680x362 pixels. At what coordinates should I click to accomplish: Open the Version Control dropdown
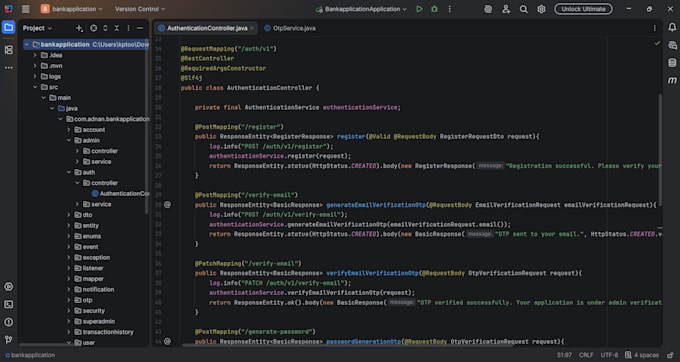point(140,9)
